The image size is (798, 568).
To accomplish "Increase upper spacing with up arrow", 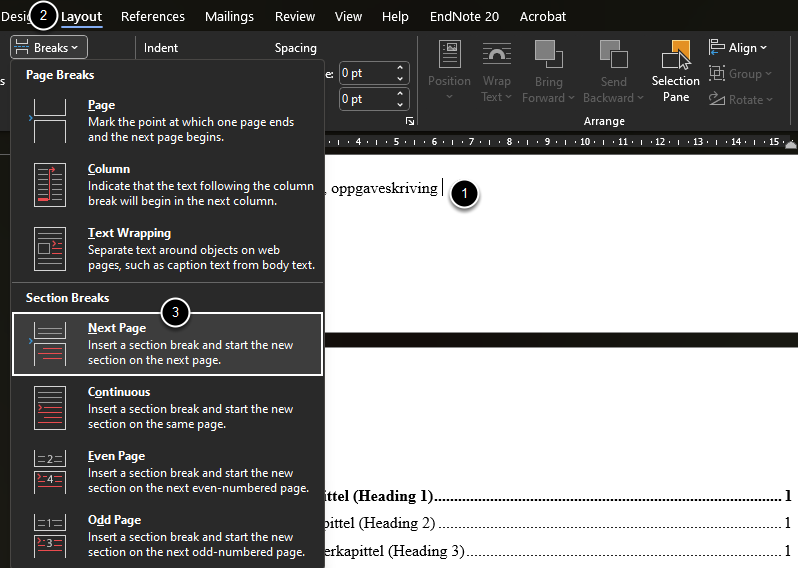I will click(x=400, y=68).
